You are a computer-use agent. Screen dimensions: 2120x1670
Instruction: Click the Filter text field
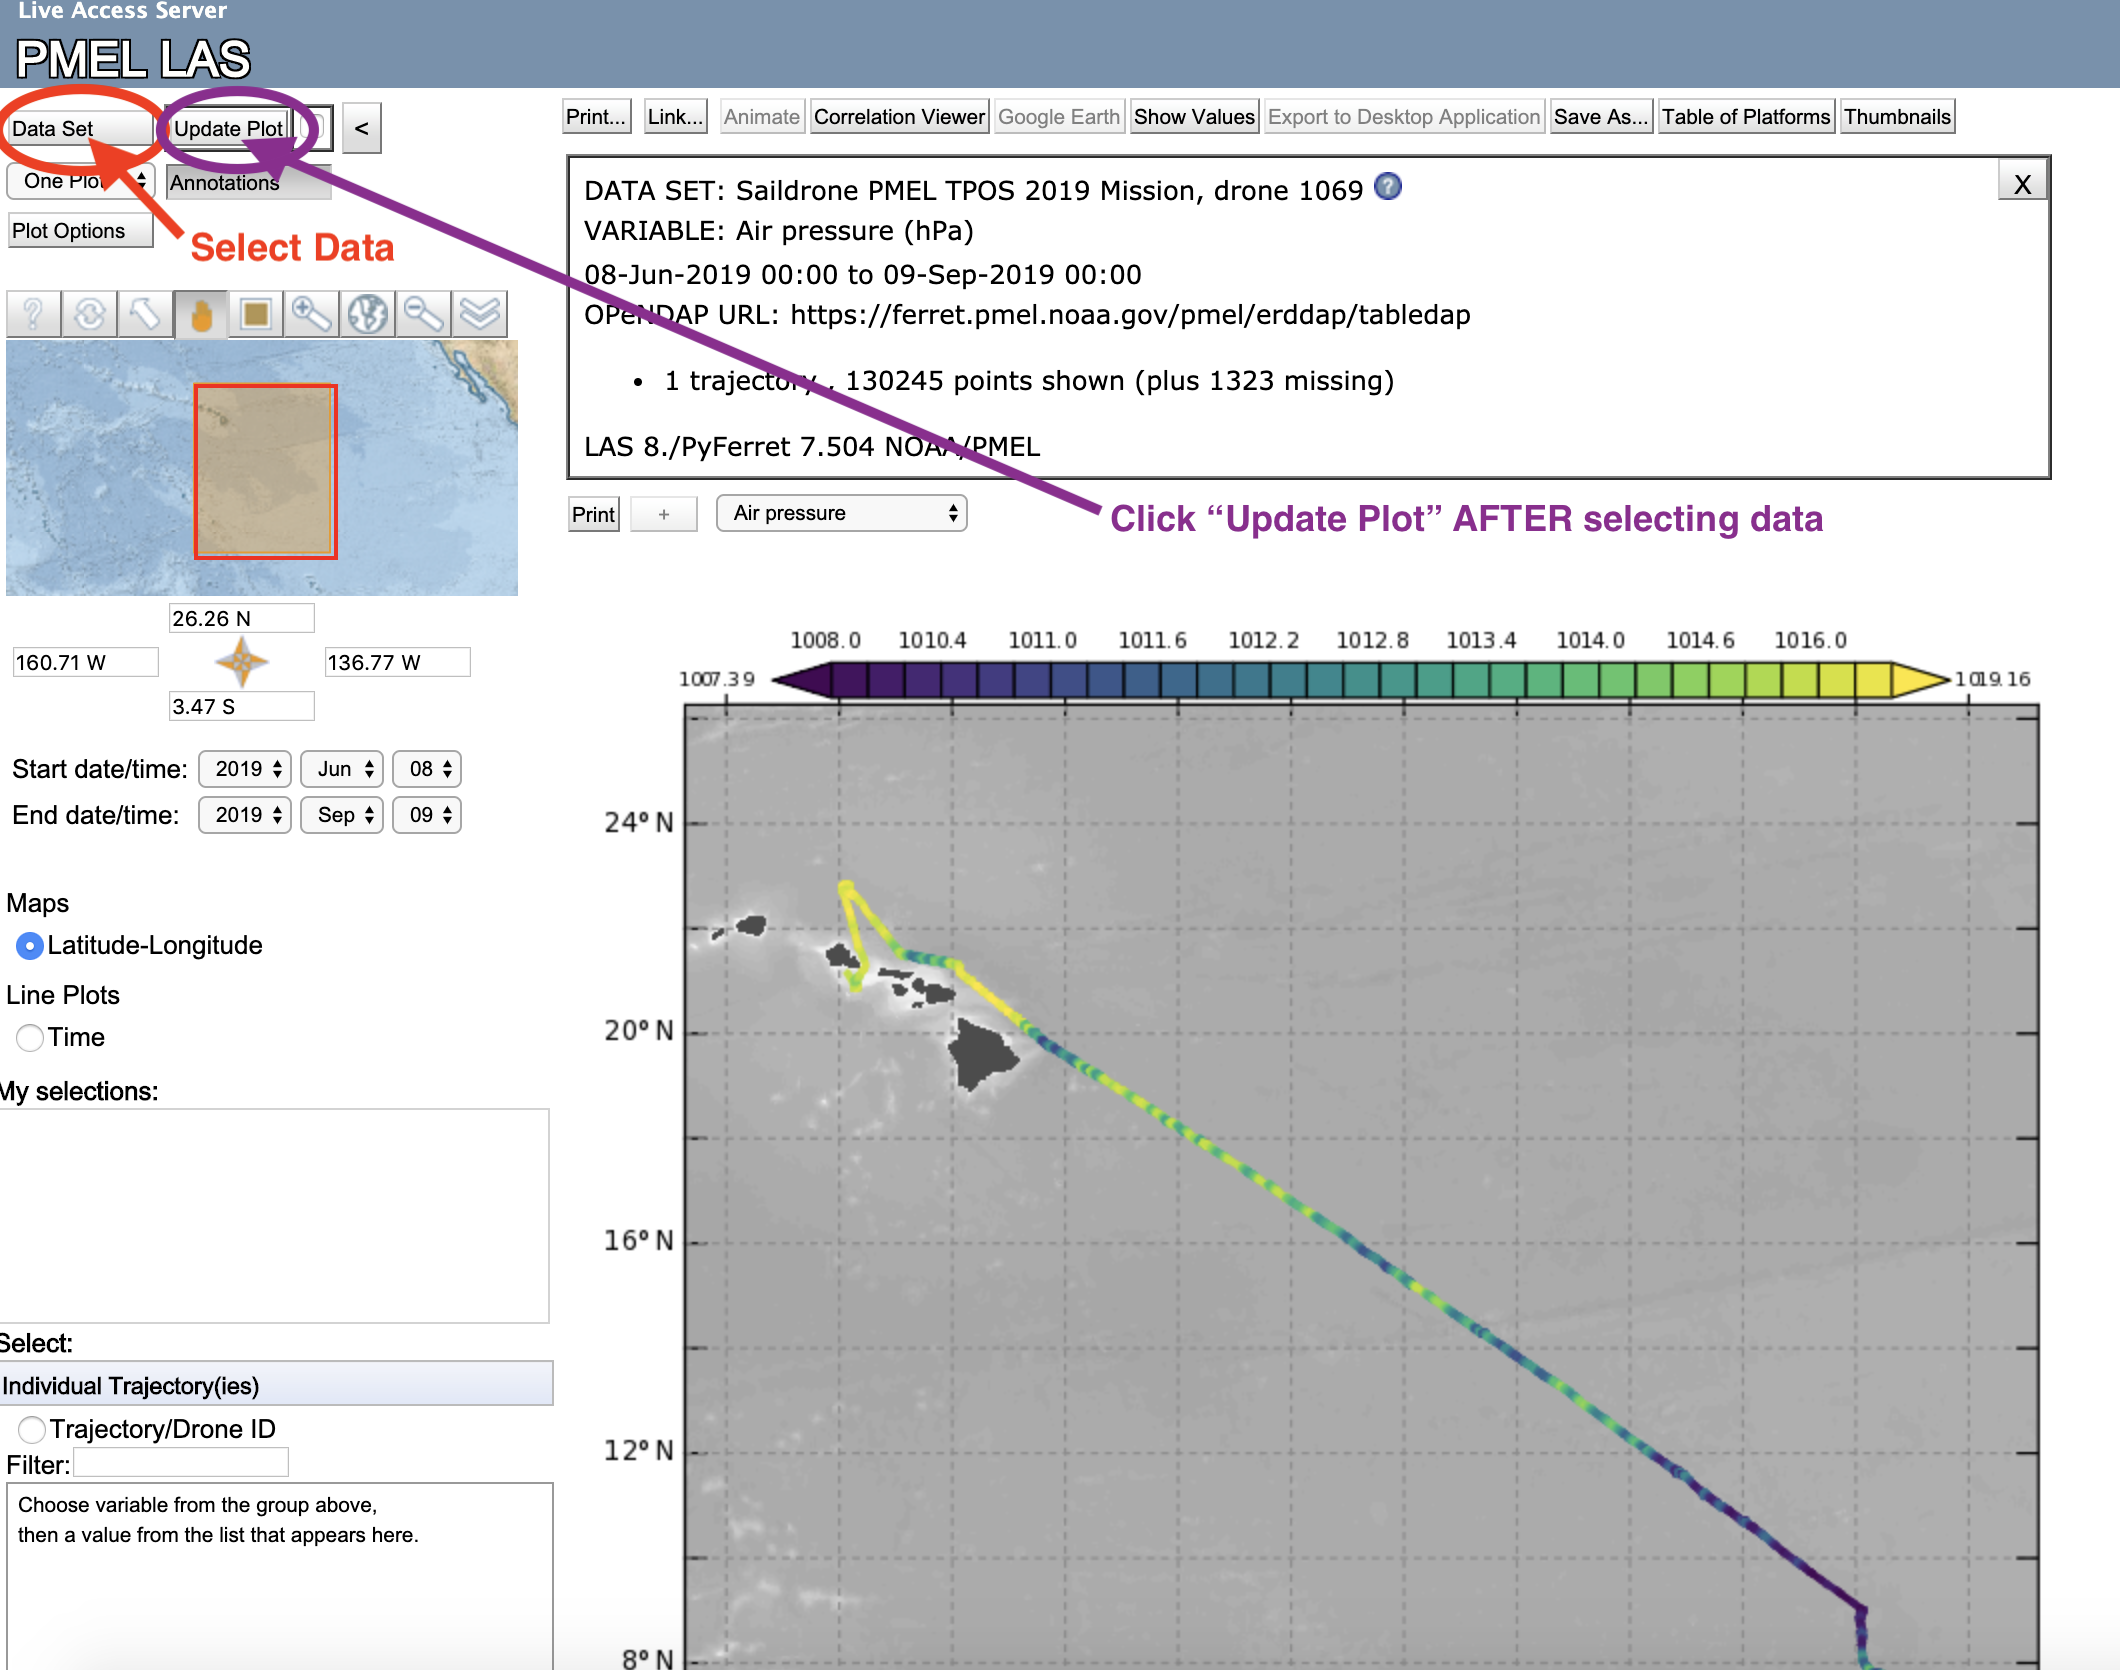pos(181,1463)
